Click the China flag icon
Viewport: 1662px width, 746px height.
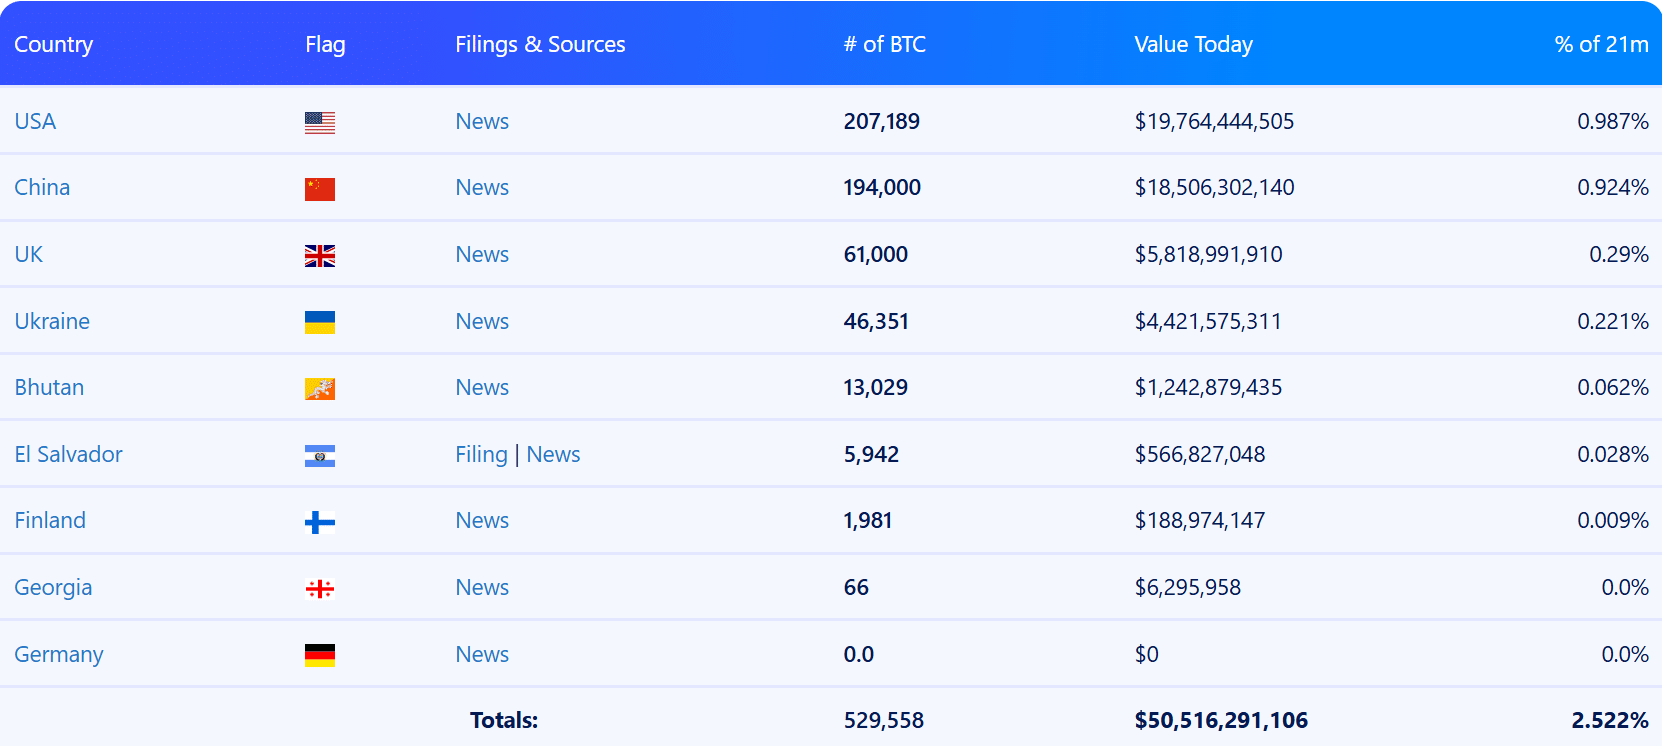tap(319, 189)
